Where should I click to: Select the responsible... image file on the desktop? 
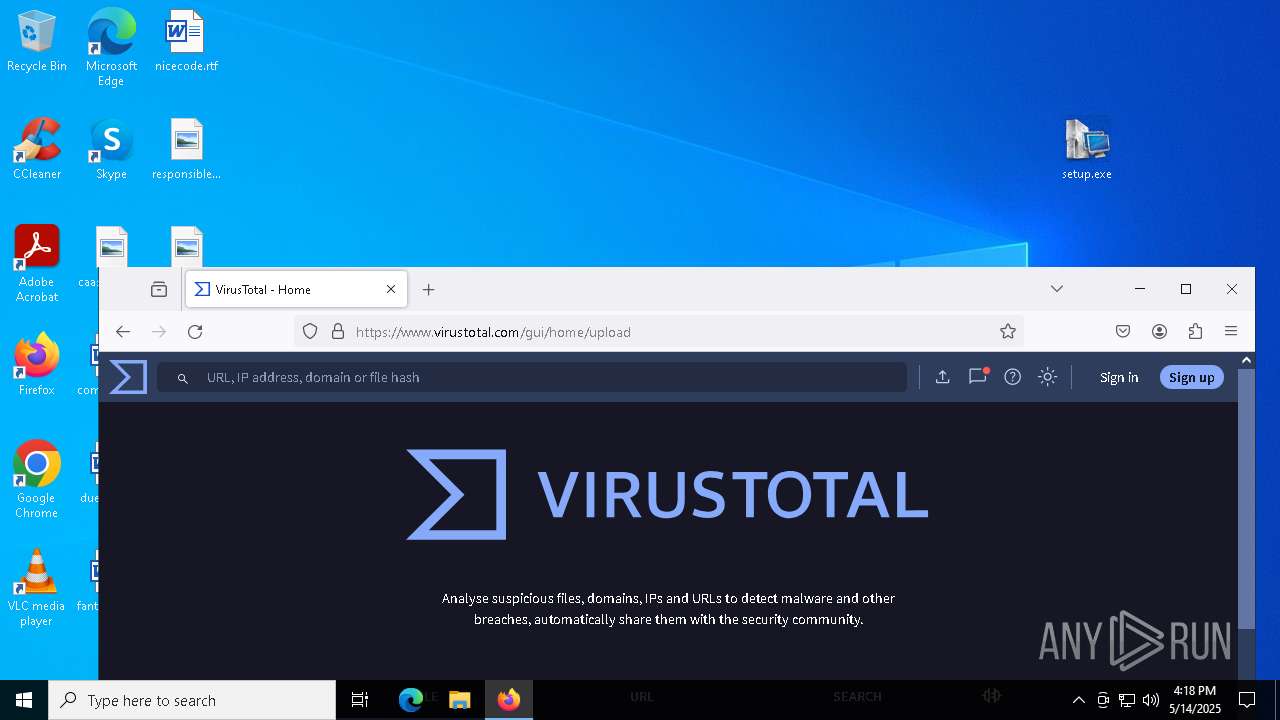click(x=186, y=149)
